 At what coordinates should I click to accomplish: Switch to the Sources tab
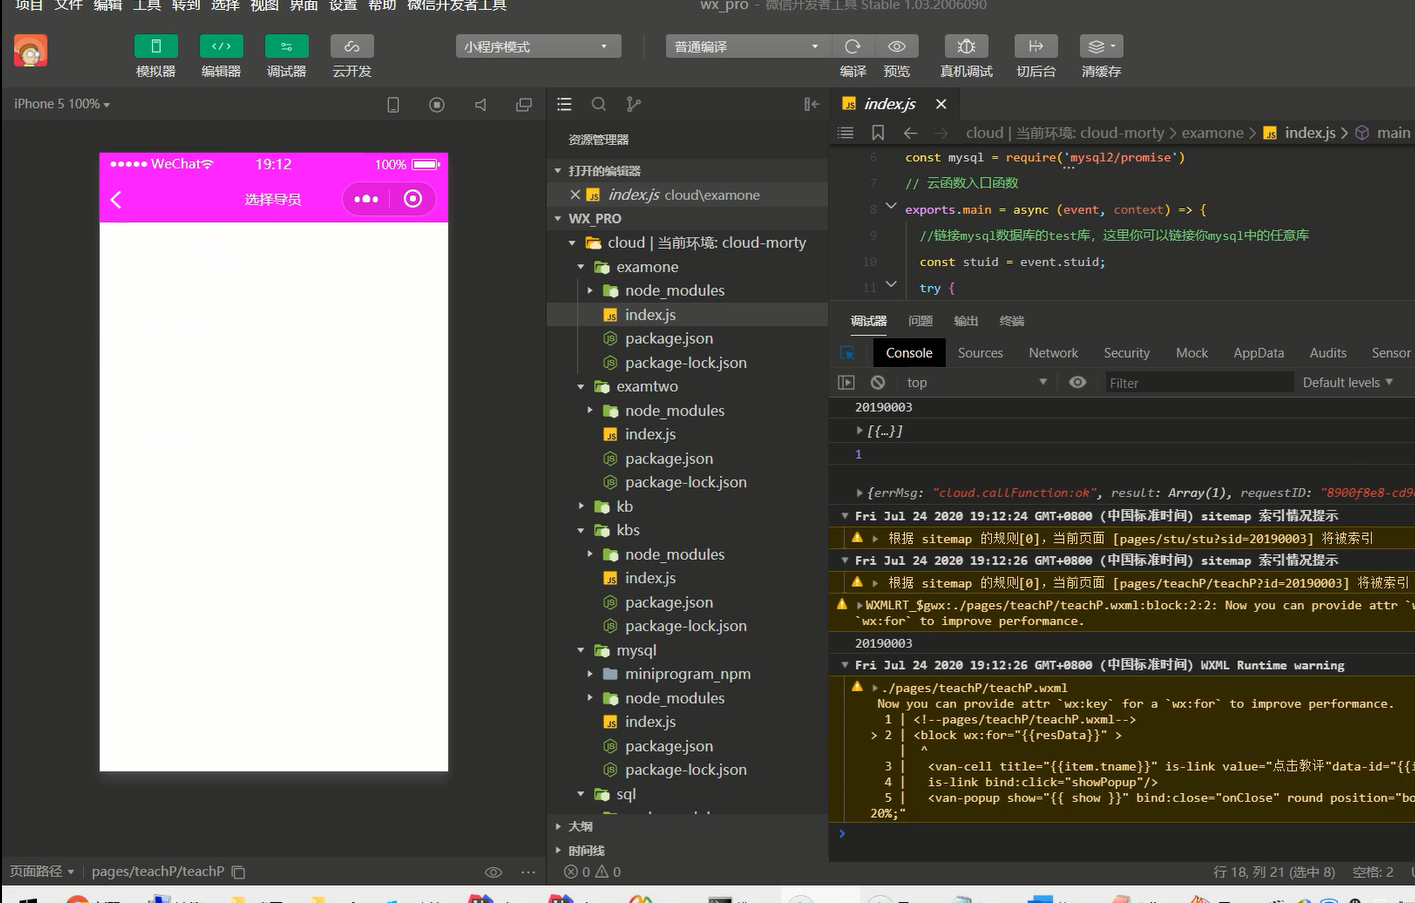tap(980, 353)
